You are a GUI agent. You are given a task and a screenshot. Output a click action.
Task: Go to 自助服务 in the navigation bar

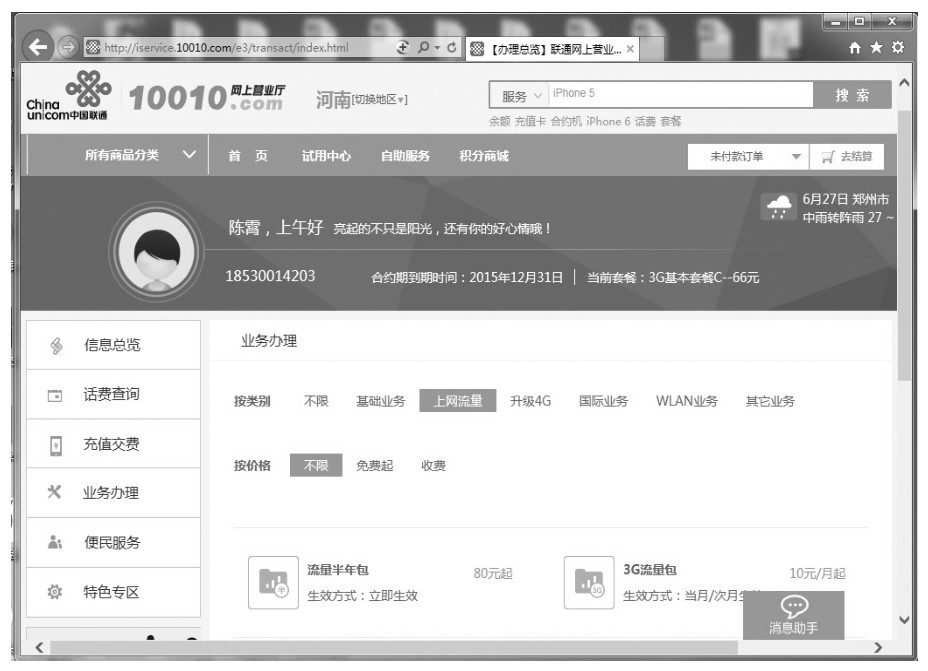405,155
